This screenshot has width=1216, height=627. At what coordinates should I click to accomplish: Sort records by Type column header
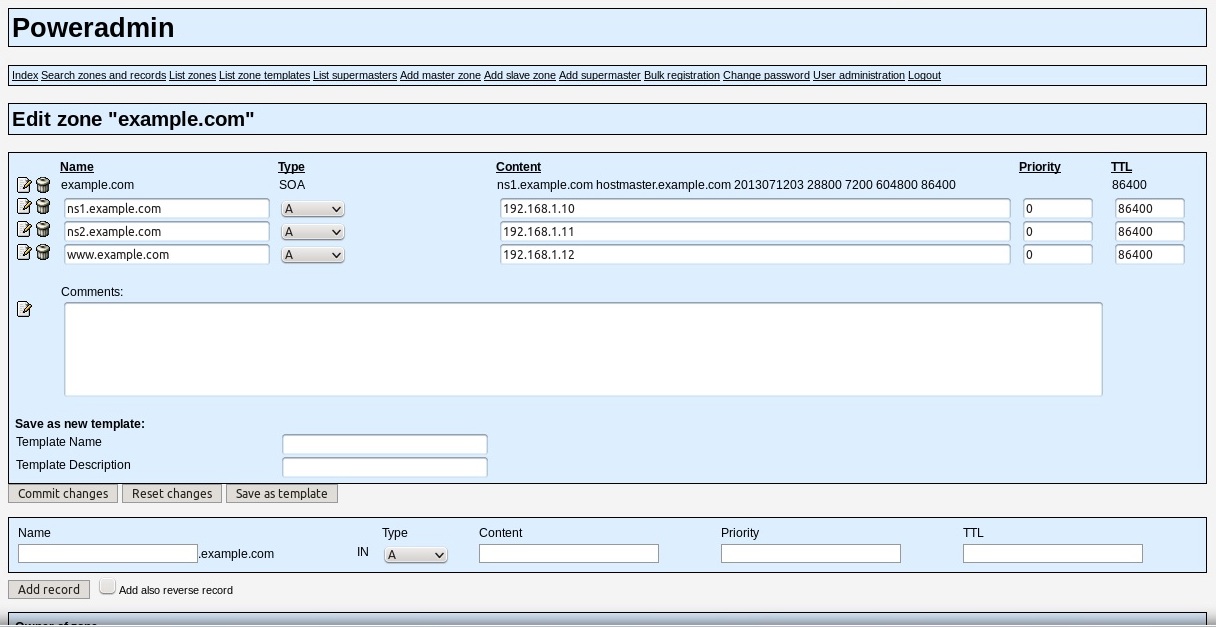click(x=291, y=167)
